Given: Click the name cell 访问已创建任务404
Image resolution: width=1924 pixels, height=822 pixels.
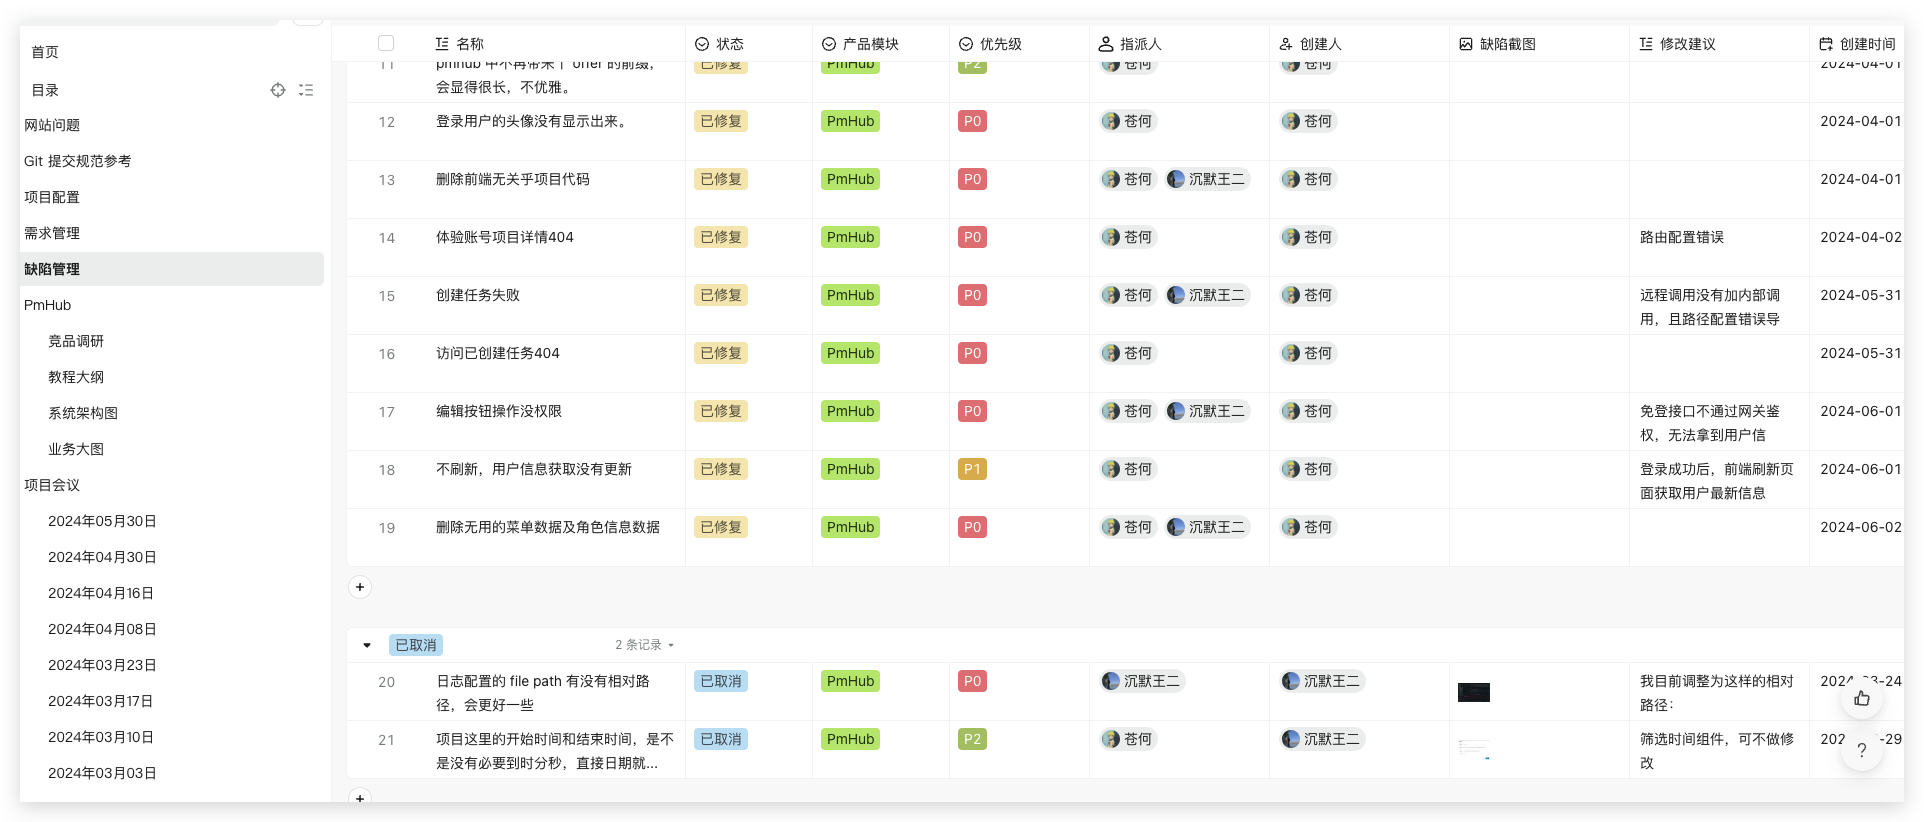Looking at the screenshot, I should click(498, 353).
